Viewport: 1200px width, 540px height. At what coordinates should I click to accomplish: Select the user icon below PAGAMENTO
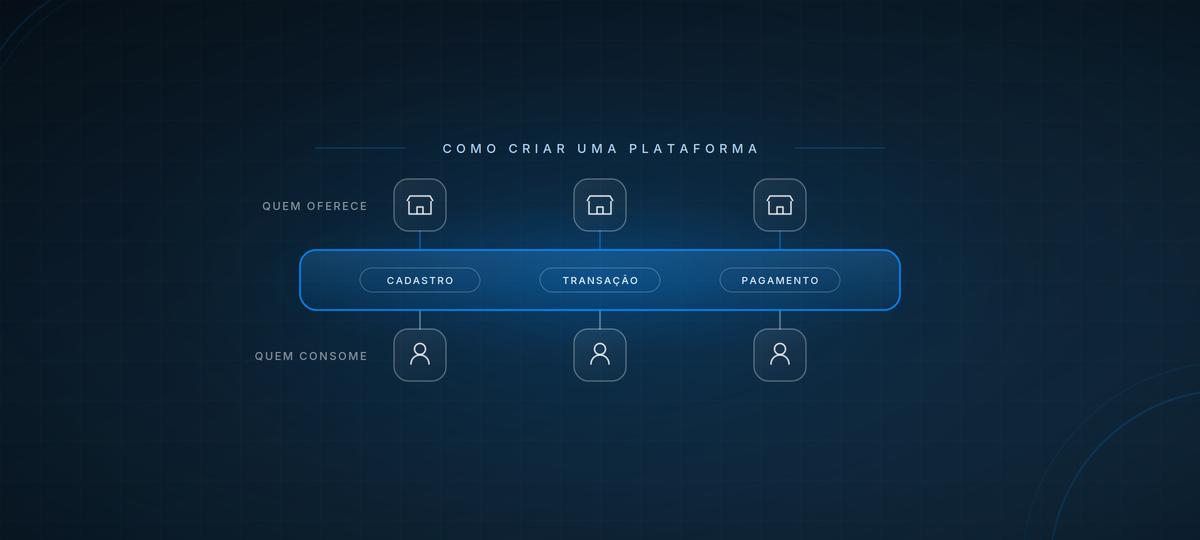point(780,355)
